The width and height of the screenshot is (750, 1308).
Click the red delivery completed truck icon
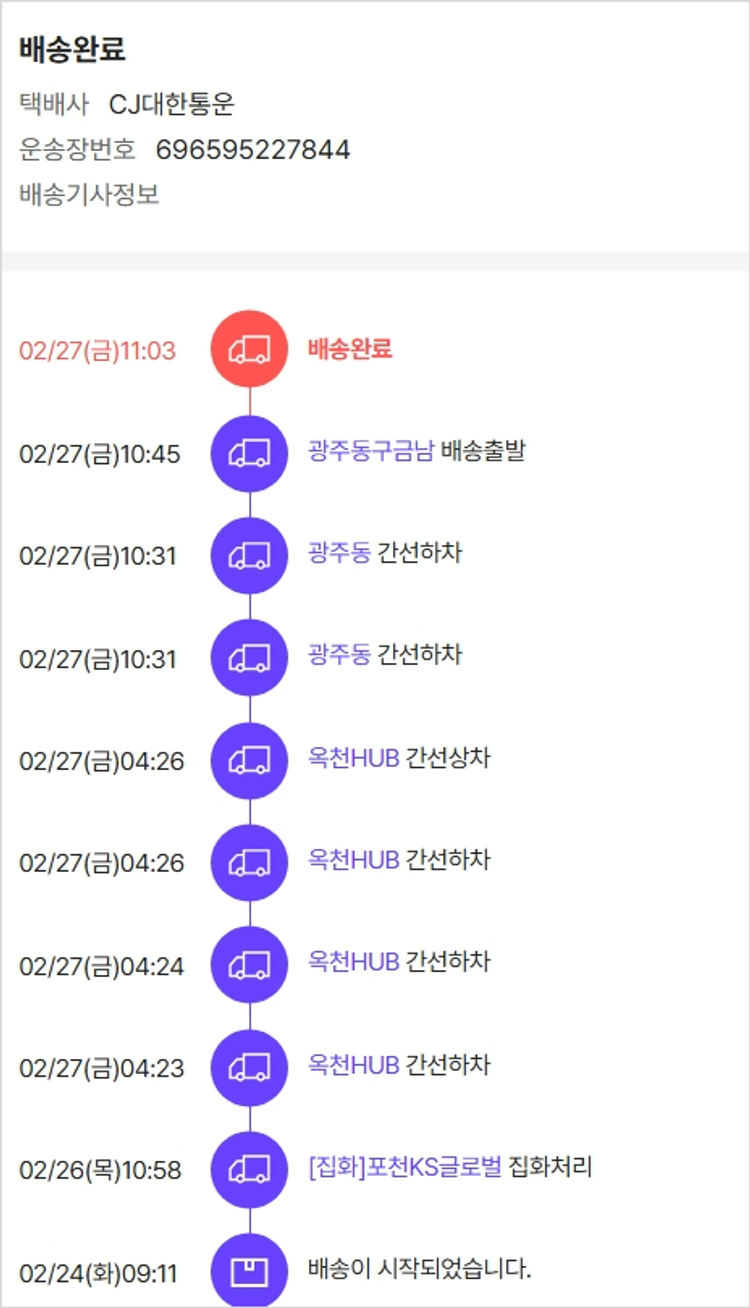coord(249,349)
